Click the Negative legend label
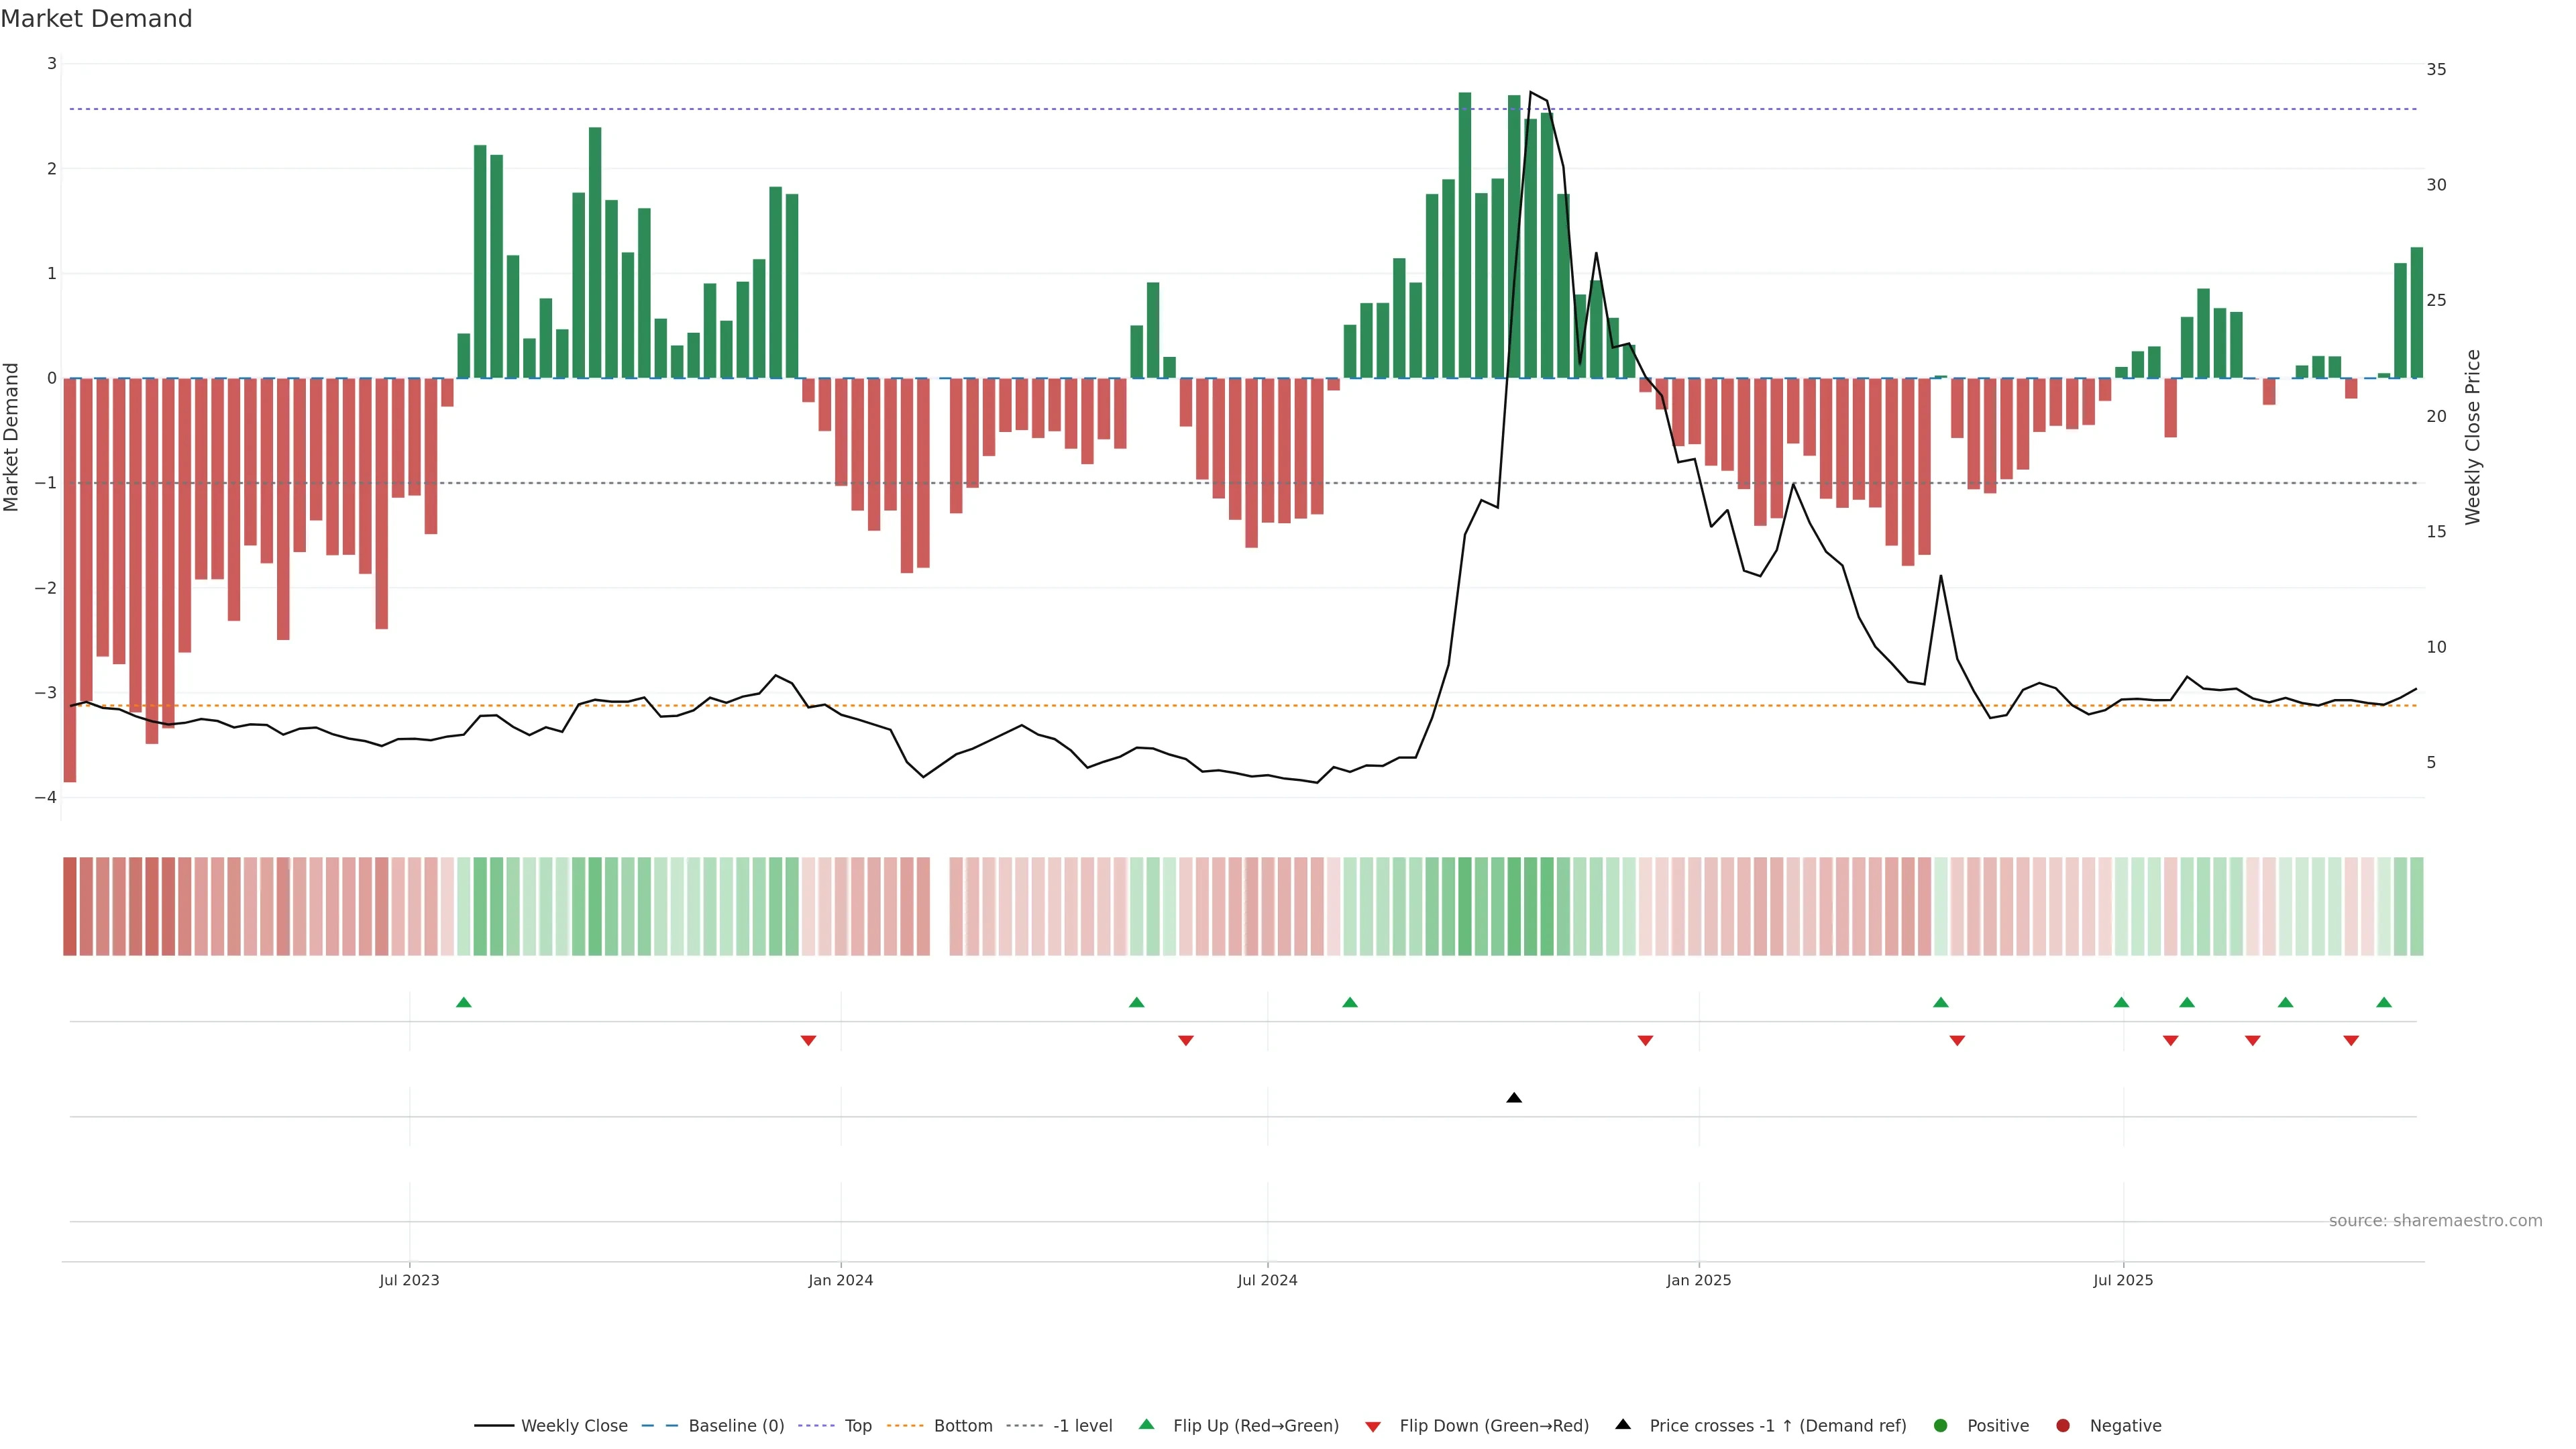This screenshot has width=2576, height=1449. 2125,1425
